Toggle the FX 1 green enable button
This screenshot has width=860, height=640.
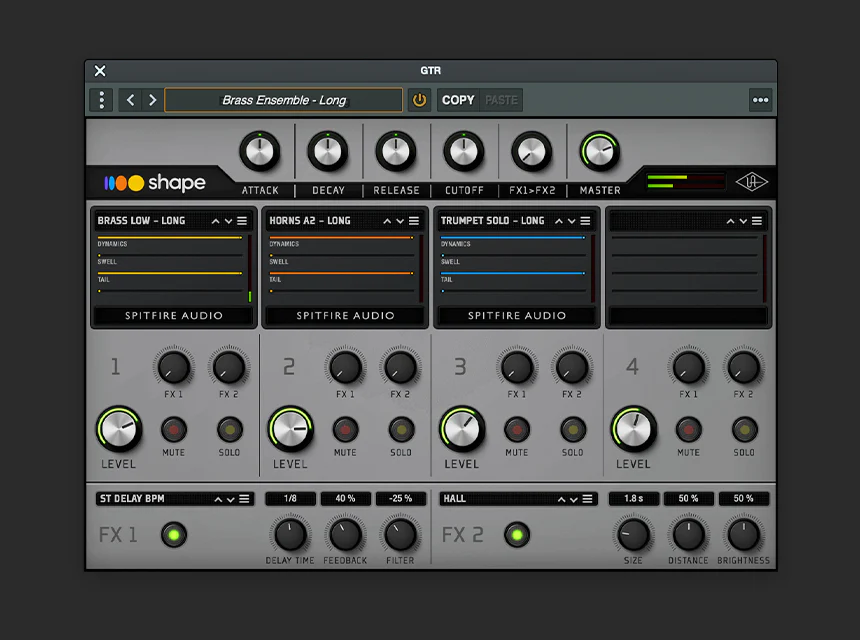point(174,535)
